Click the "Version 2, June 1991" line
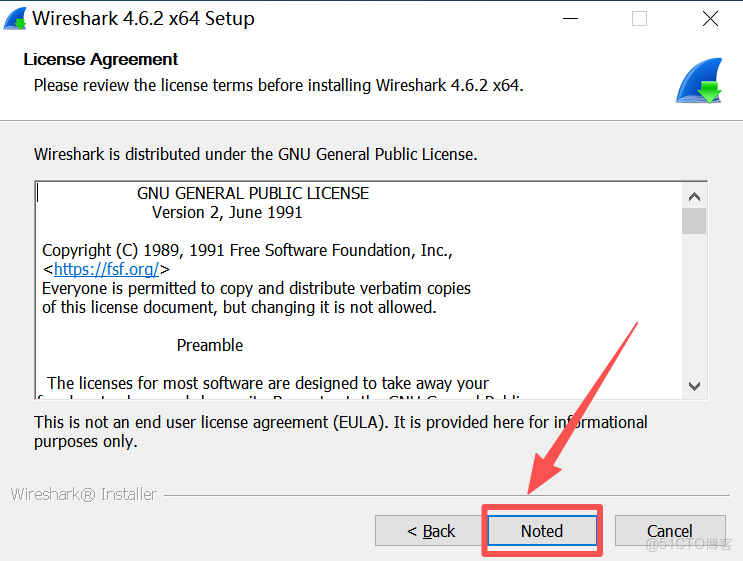This screenshot has height=561, width=743. click(x=227, y=212)
